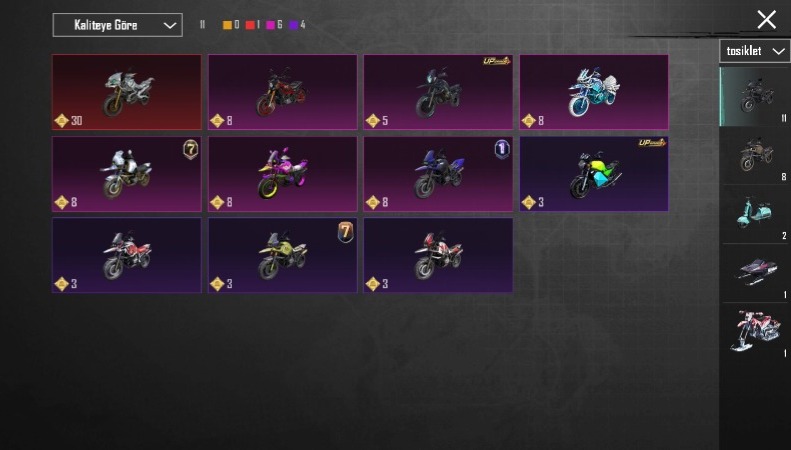Filter by orange quality swatch
This screenshot has width=791, height=450.
pyautogui.click(x=228, y=25)
